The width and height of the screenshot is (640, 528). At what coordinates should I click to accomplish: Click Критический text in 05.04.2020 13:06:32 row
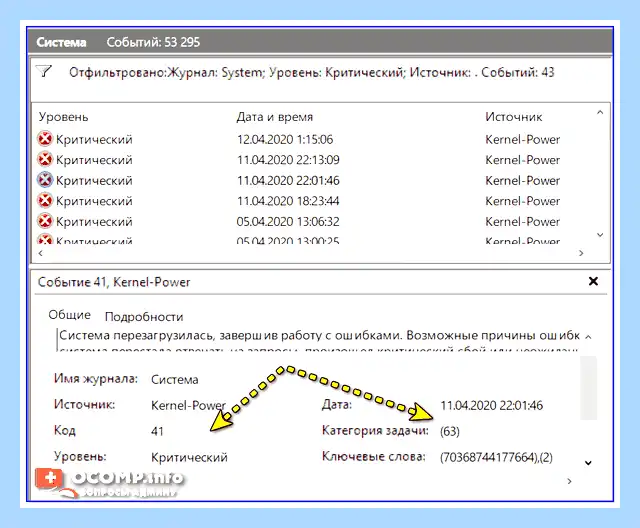tap(94, 222)
